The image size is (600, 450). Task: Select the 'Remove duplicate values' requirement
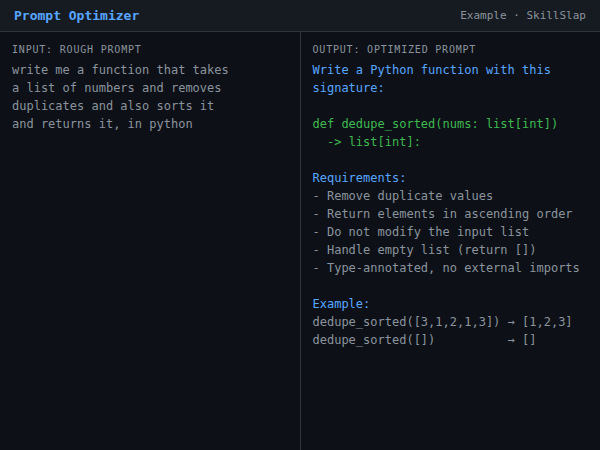(x=402, y=196)
